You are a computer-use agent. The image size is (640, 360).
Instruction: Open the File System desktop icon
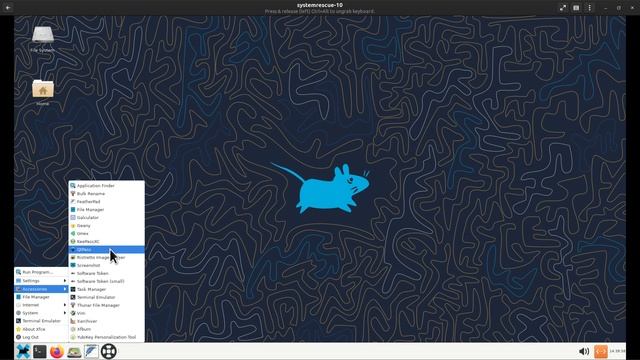coord(42,39)
